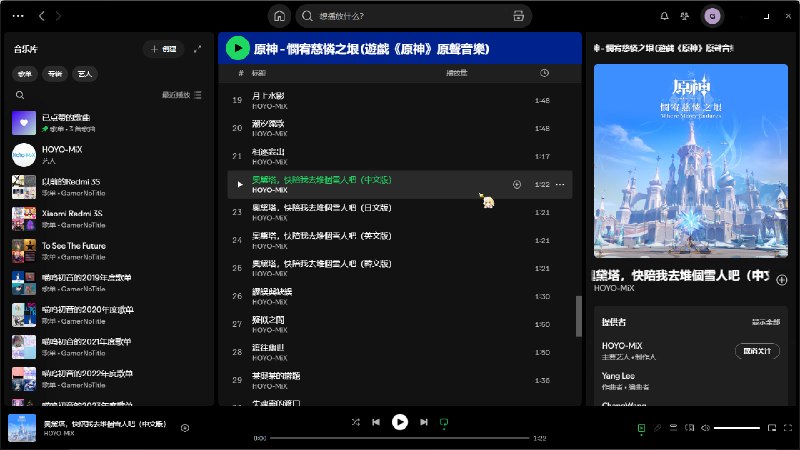This screenshot has height=450, width=800.
Task: Expand the library panel to full view
Action: click(197, 49)
